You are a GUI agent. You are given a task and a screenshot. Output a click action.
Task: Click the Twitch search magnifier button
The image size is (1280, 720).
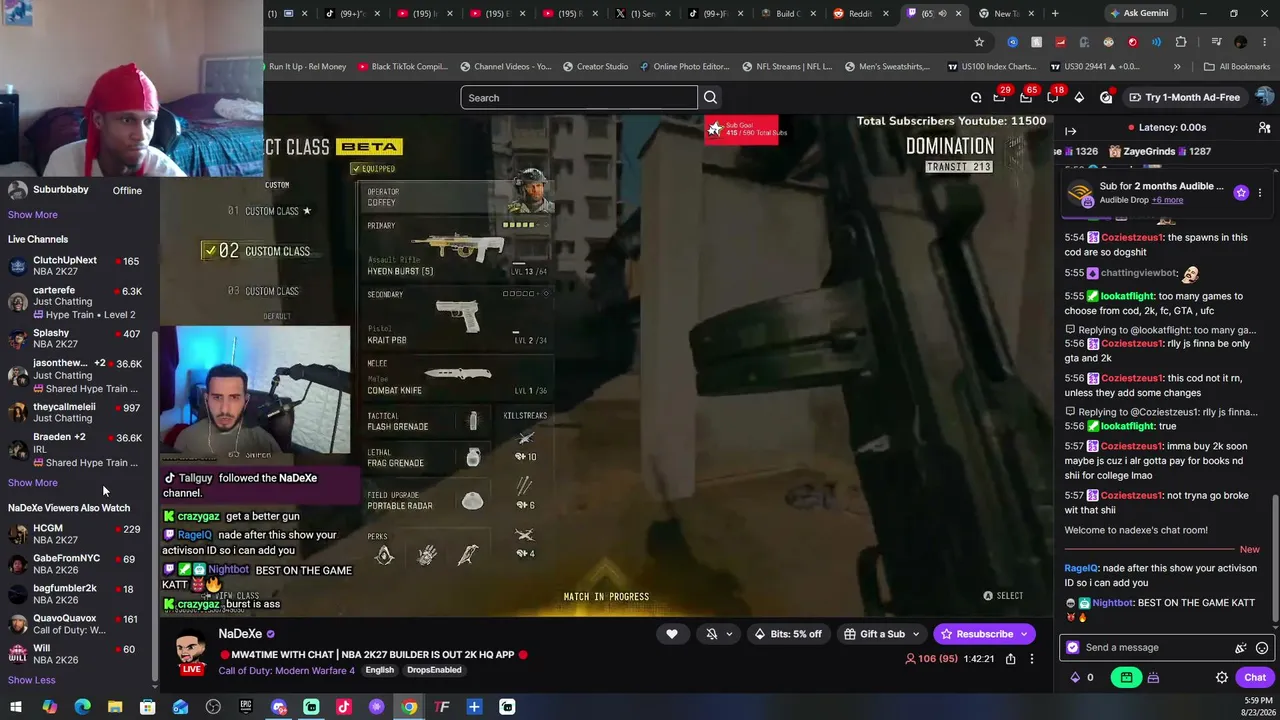click(710, 97)
